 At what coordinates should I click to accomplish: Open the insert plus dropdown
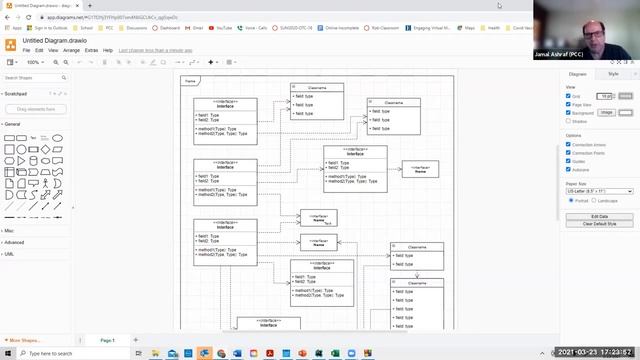213,62
